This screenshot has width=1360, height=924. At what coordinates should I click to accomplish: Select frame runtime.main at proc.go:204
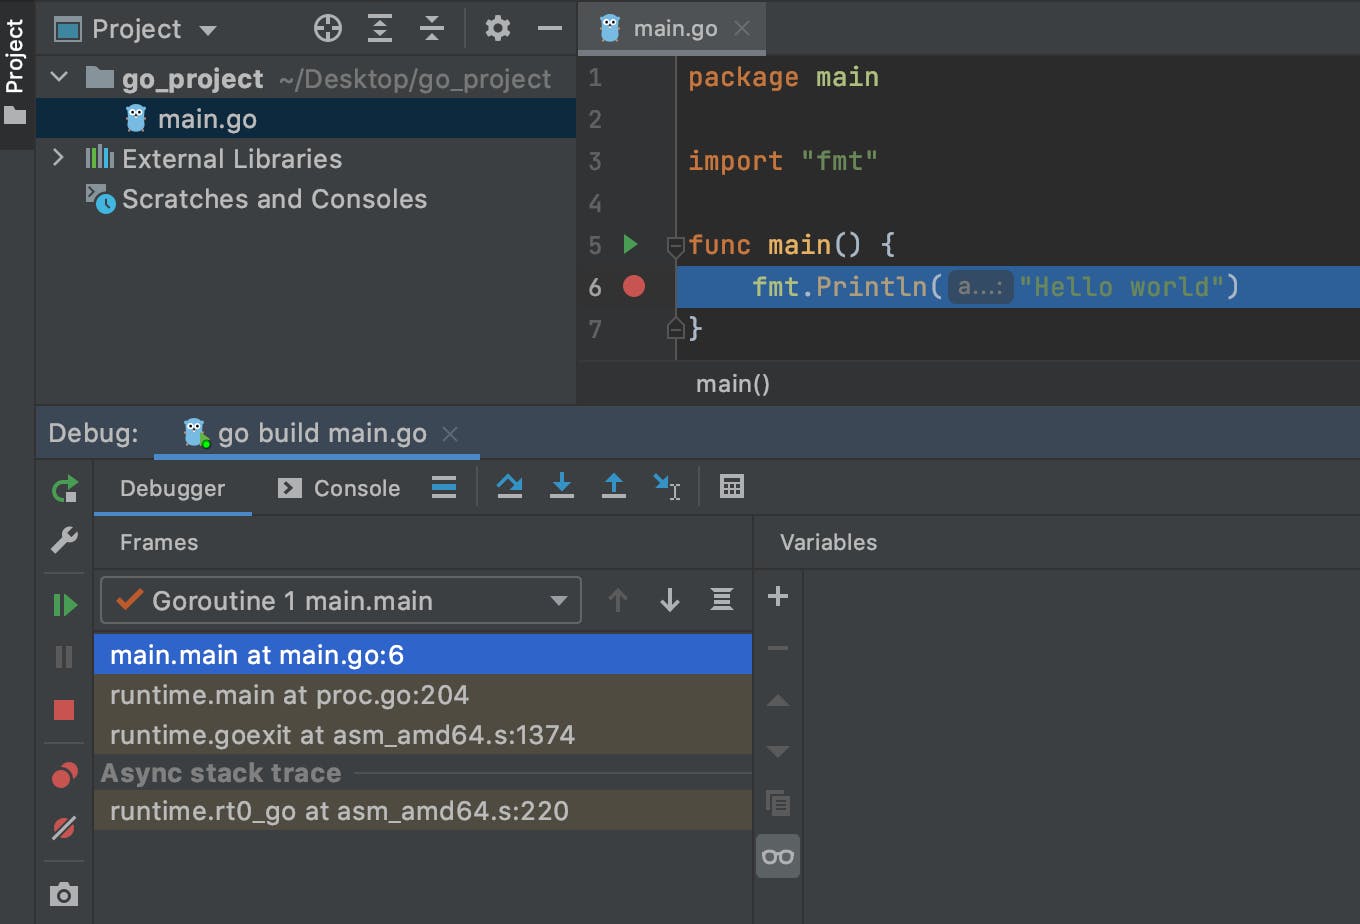coord(423,695)
